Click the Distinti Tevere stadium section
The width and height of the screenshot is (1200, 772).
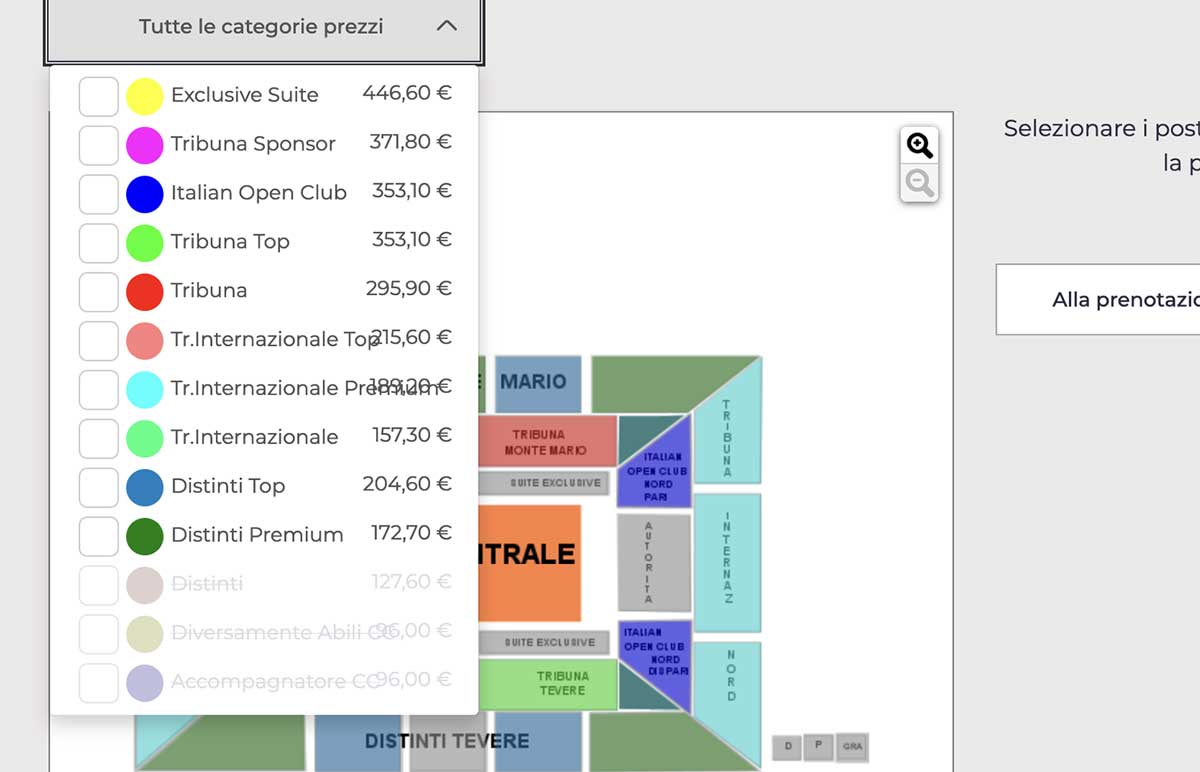(x=446, y=742)
